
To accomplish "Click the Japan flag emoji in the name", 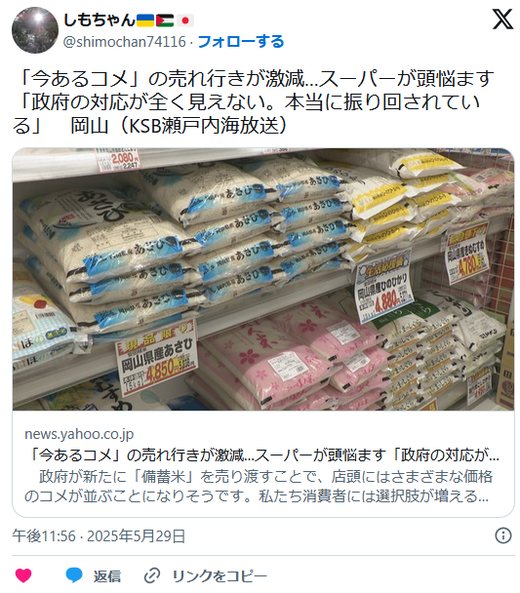I will tap(185, 20).
